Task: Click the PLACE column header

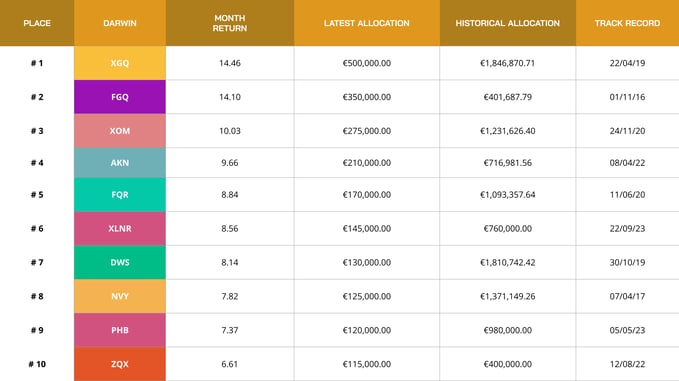Action: [x=37, y=23]
